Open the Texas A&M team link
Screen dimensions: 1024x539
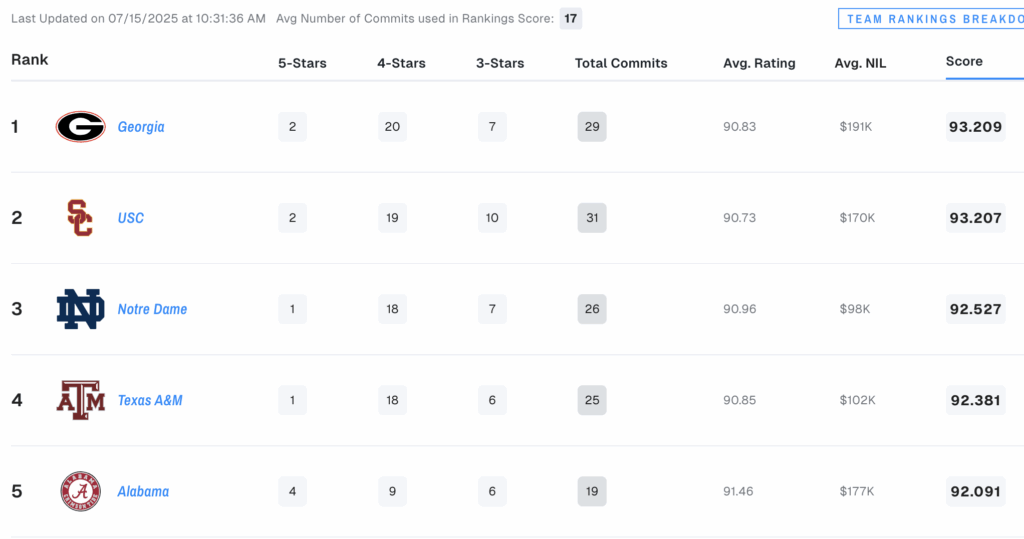(x=150, y=400)
